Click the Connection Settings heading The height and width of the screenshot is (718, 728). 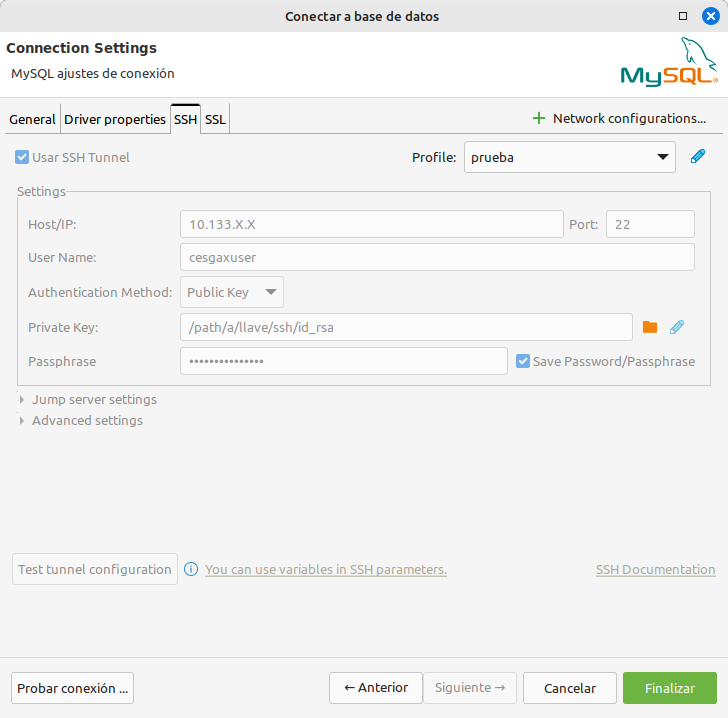pyautogui.click(x=81, y=48)
